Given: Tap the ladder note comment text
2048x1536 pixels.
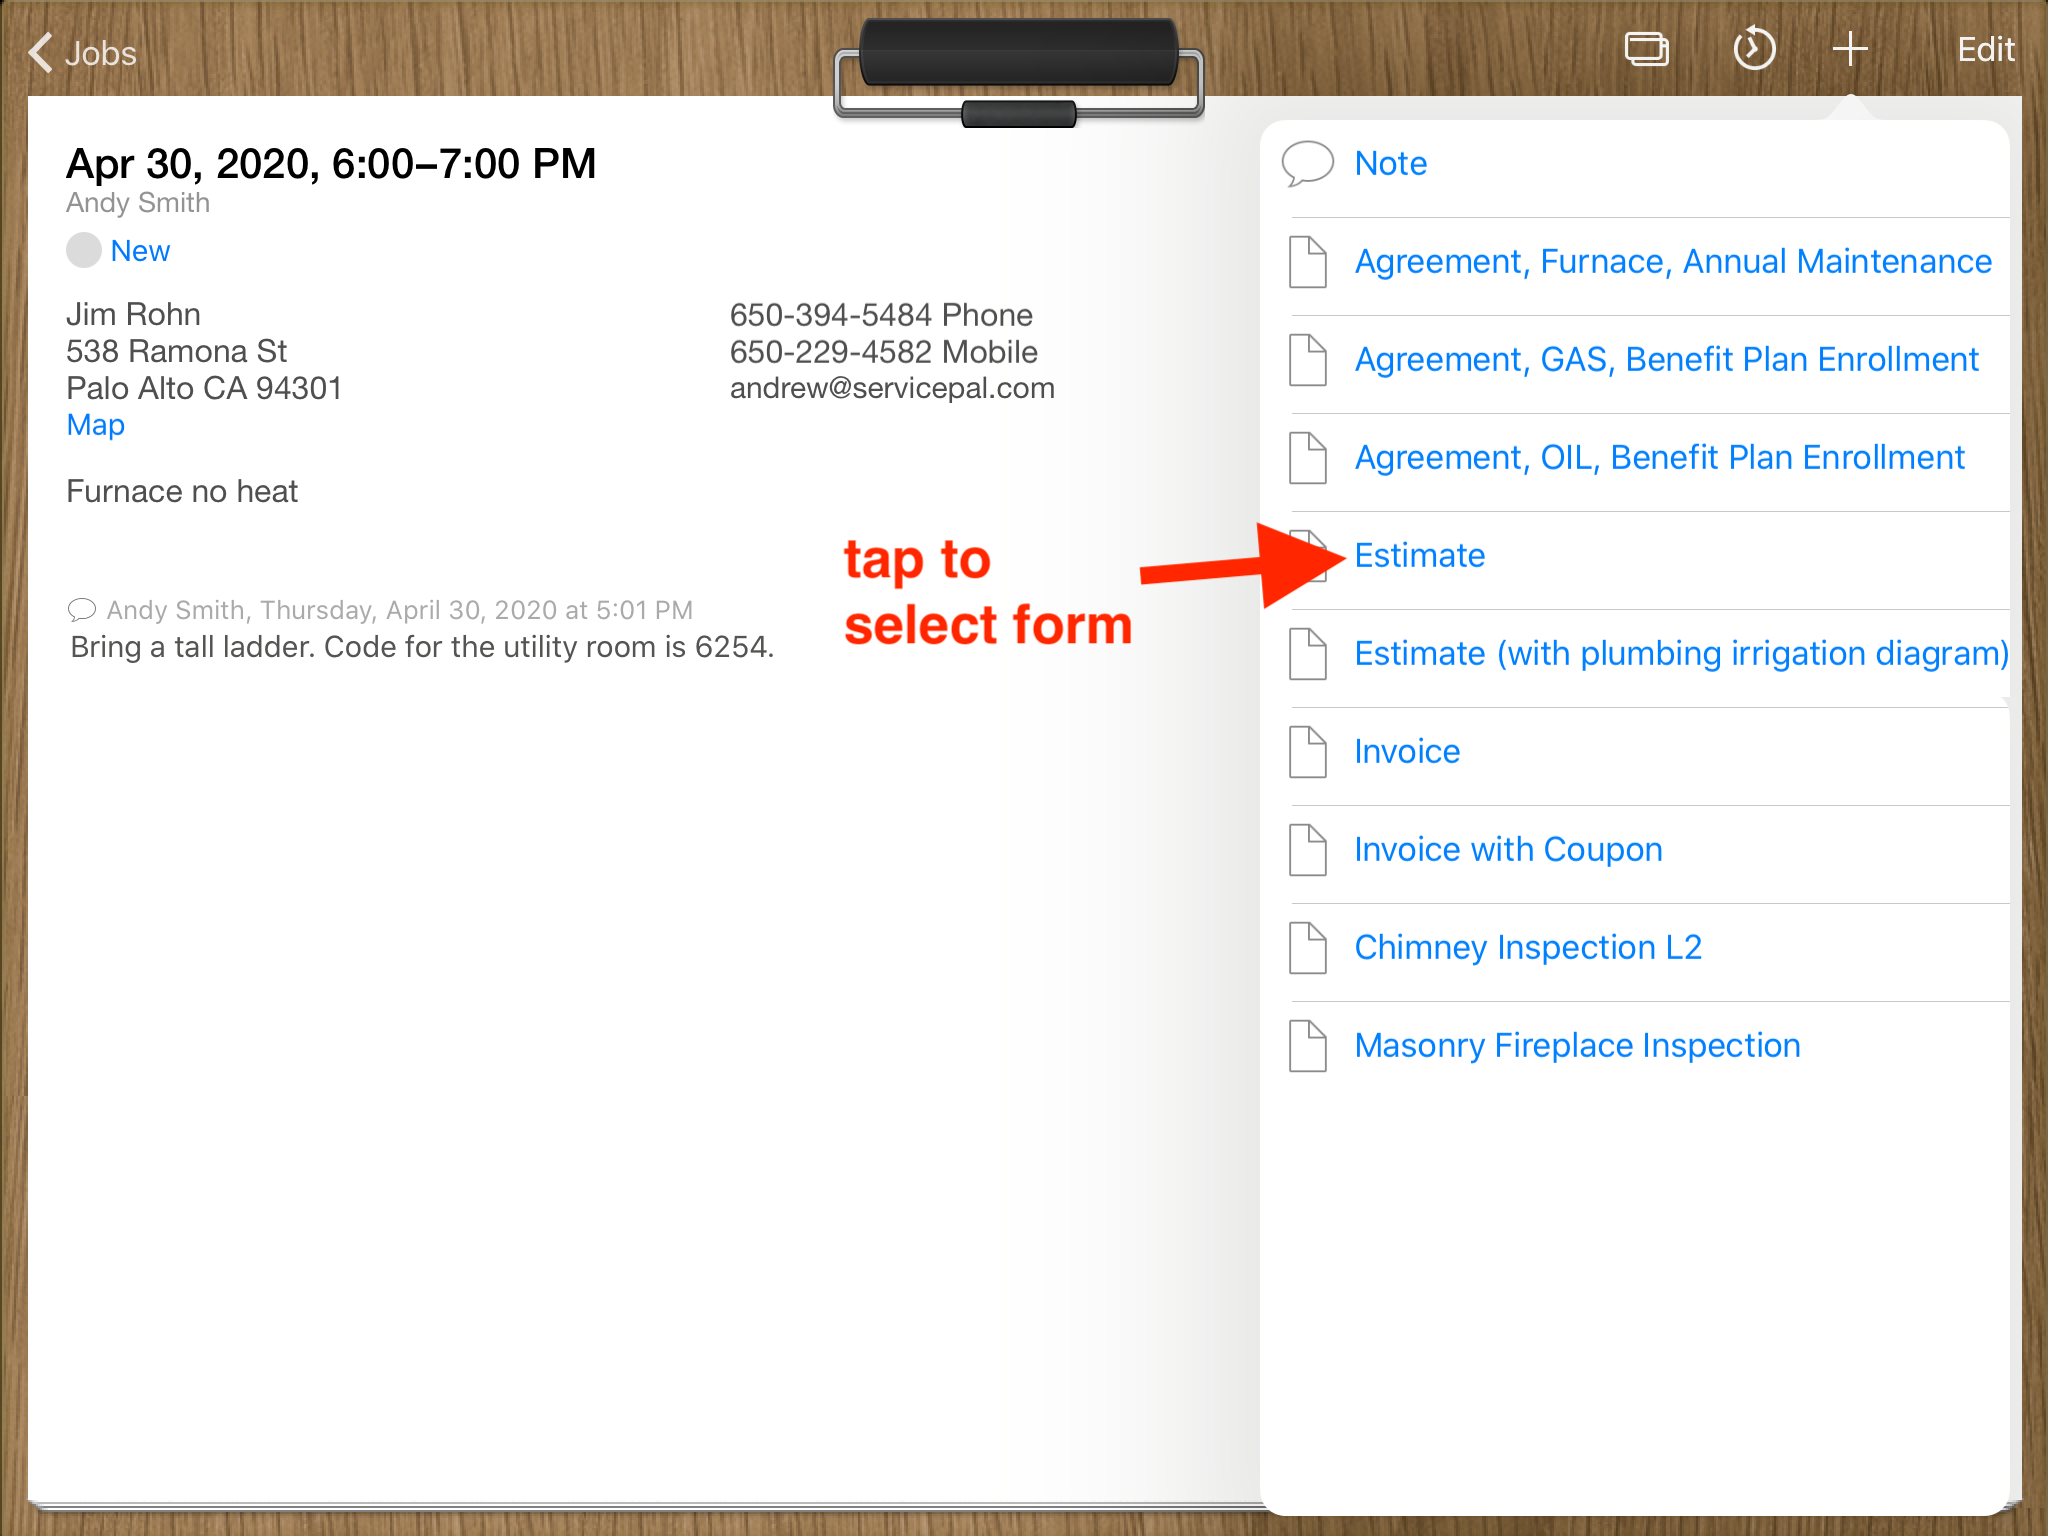Looking at the screenshot, I should [x=422, y=647].
